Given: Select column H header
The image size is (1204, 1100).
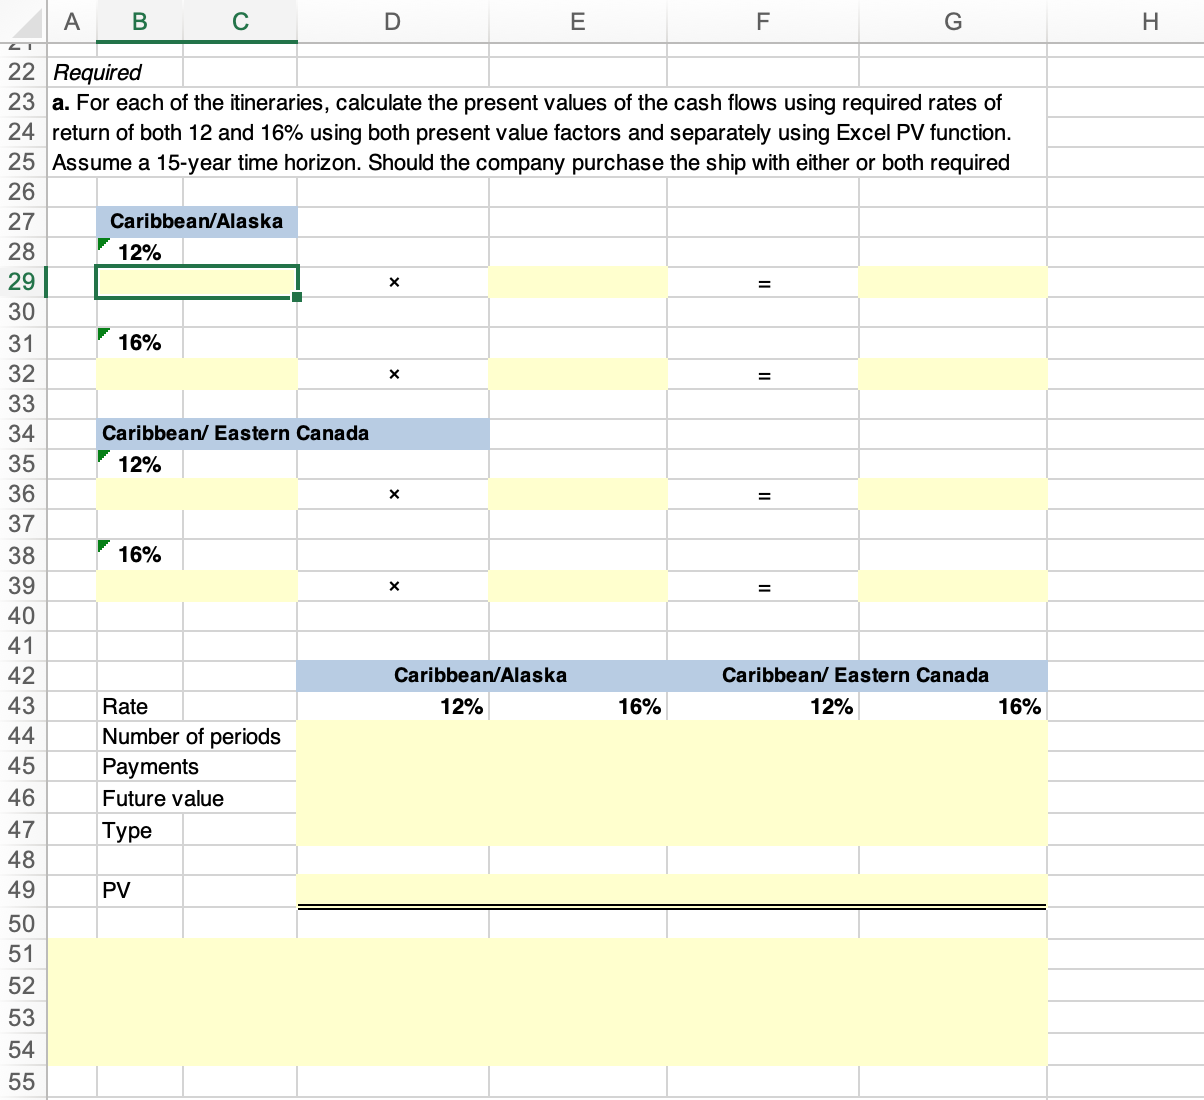Looking at the screenshot, I should (1150, 21).
